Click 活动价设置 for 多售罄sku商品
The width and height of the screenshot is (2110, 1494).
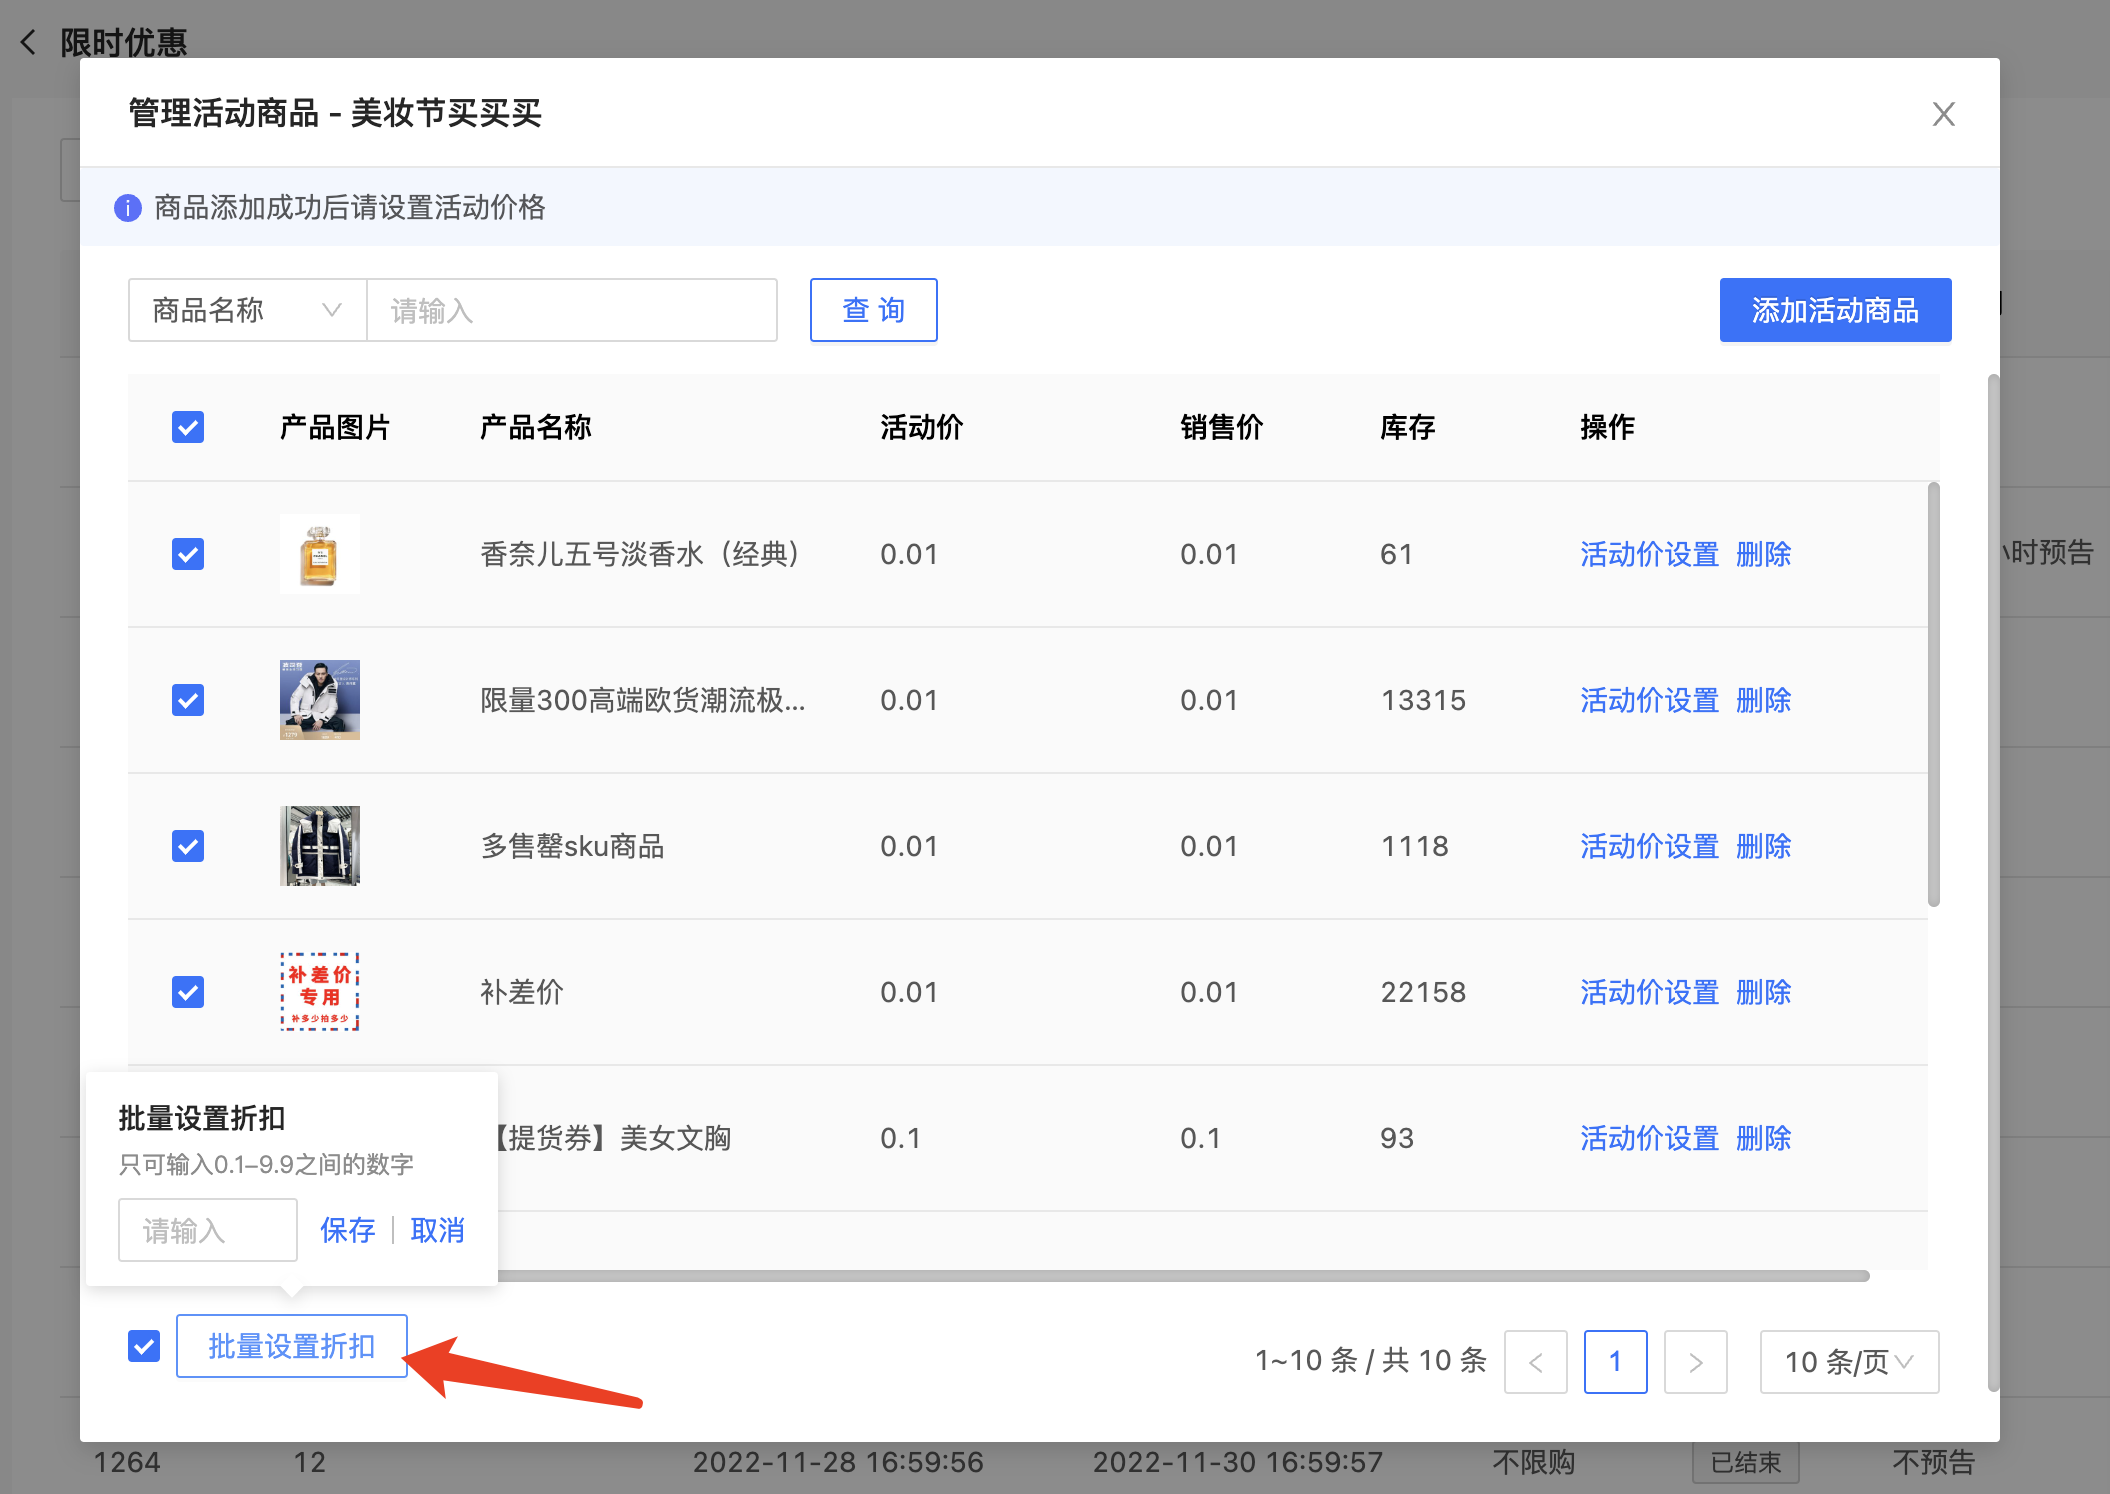pyautogui.click(x=1649, y=846)
